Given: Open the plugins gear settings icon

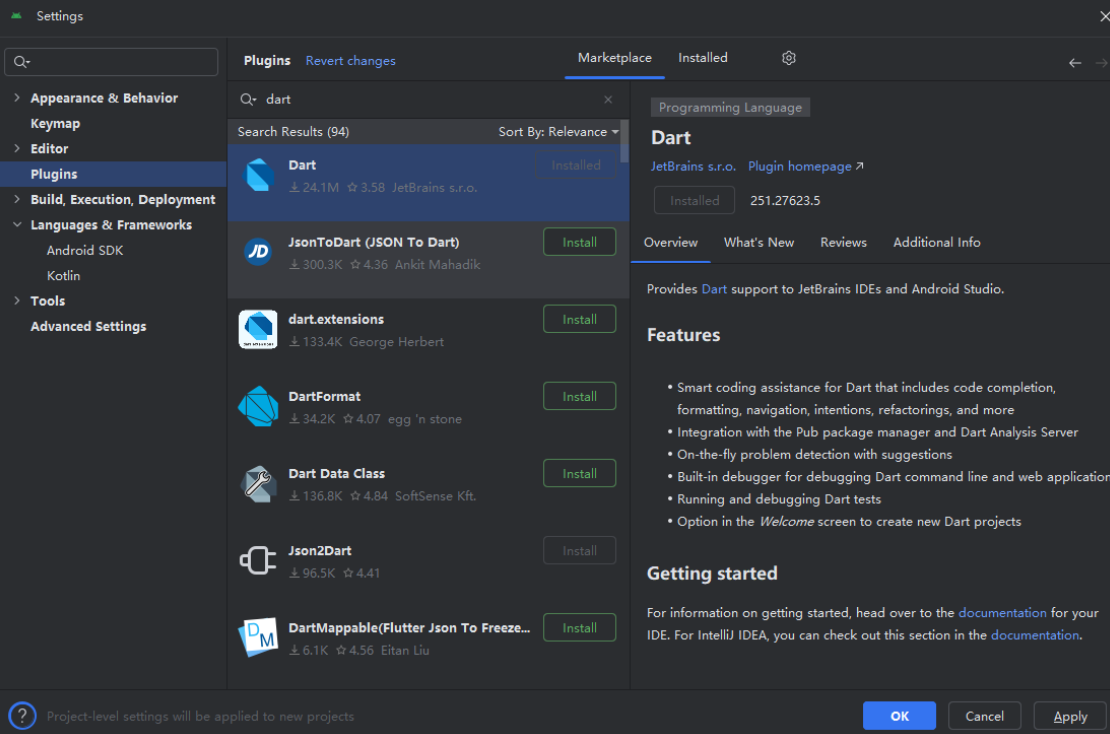Looking at the screenshot, I should pos(789,58).
